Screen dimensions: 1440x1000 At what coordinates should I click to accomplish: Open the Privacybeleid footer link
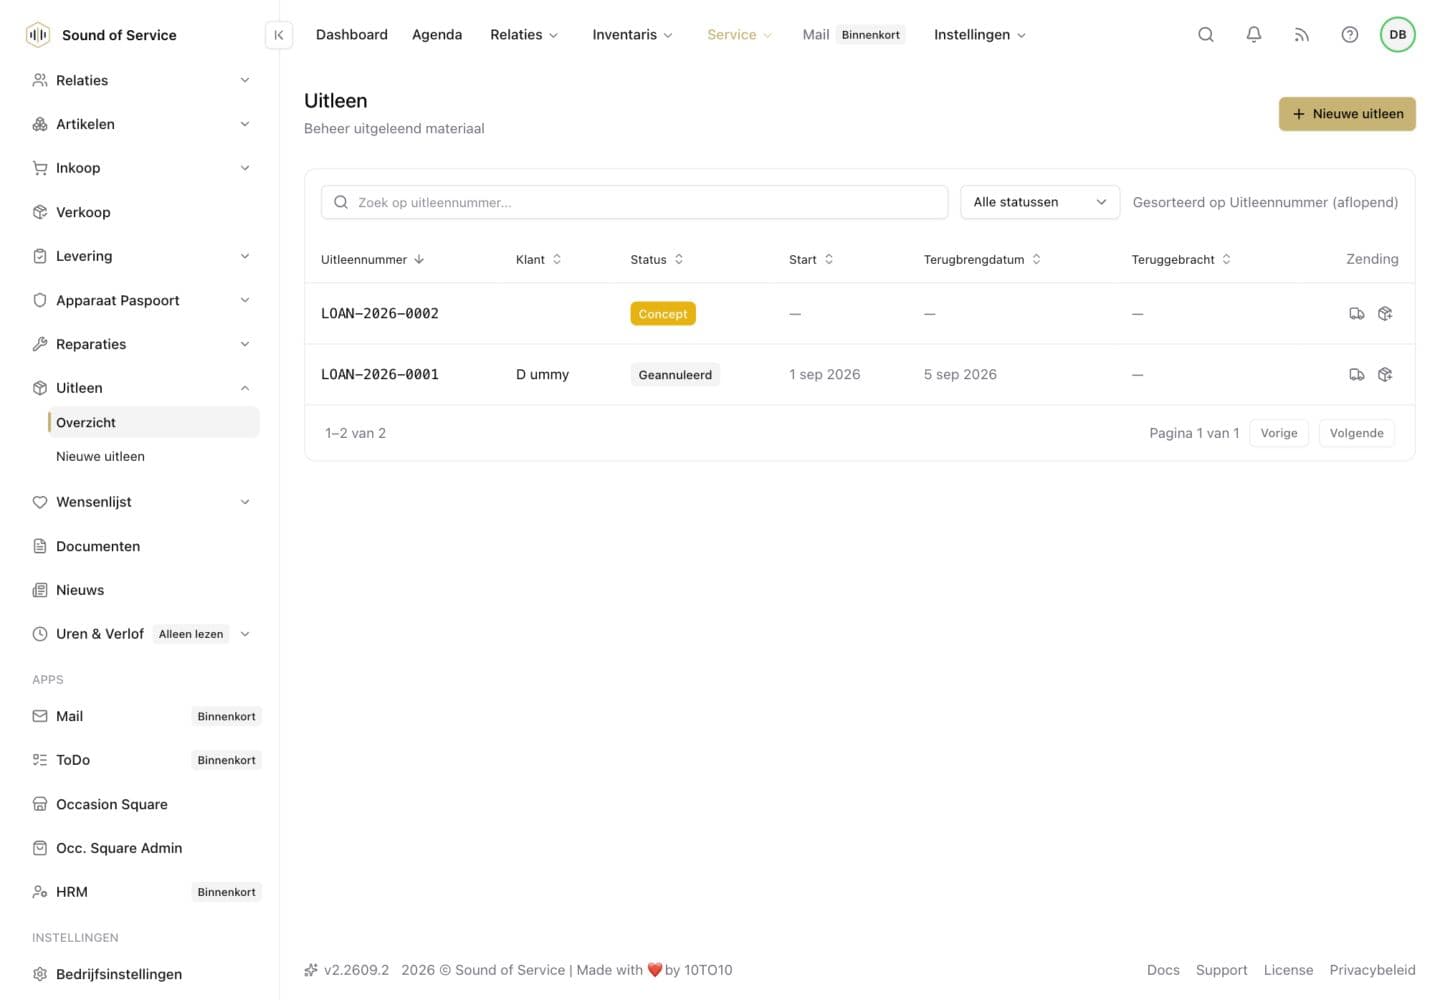click(1372, 970)
